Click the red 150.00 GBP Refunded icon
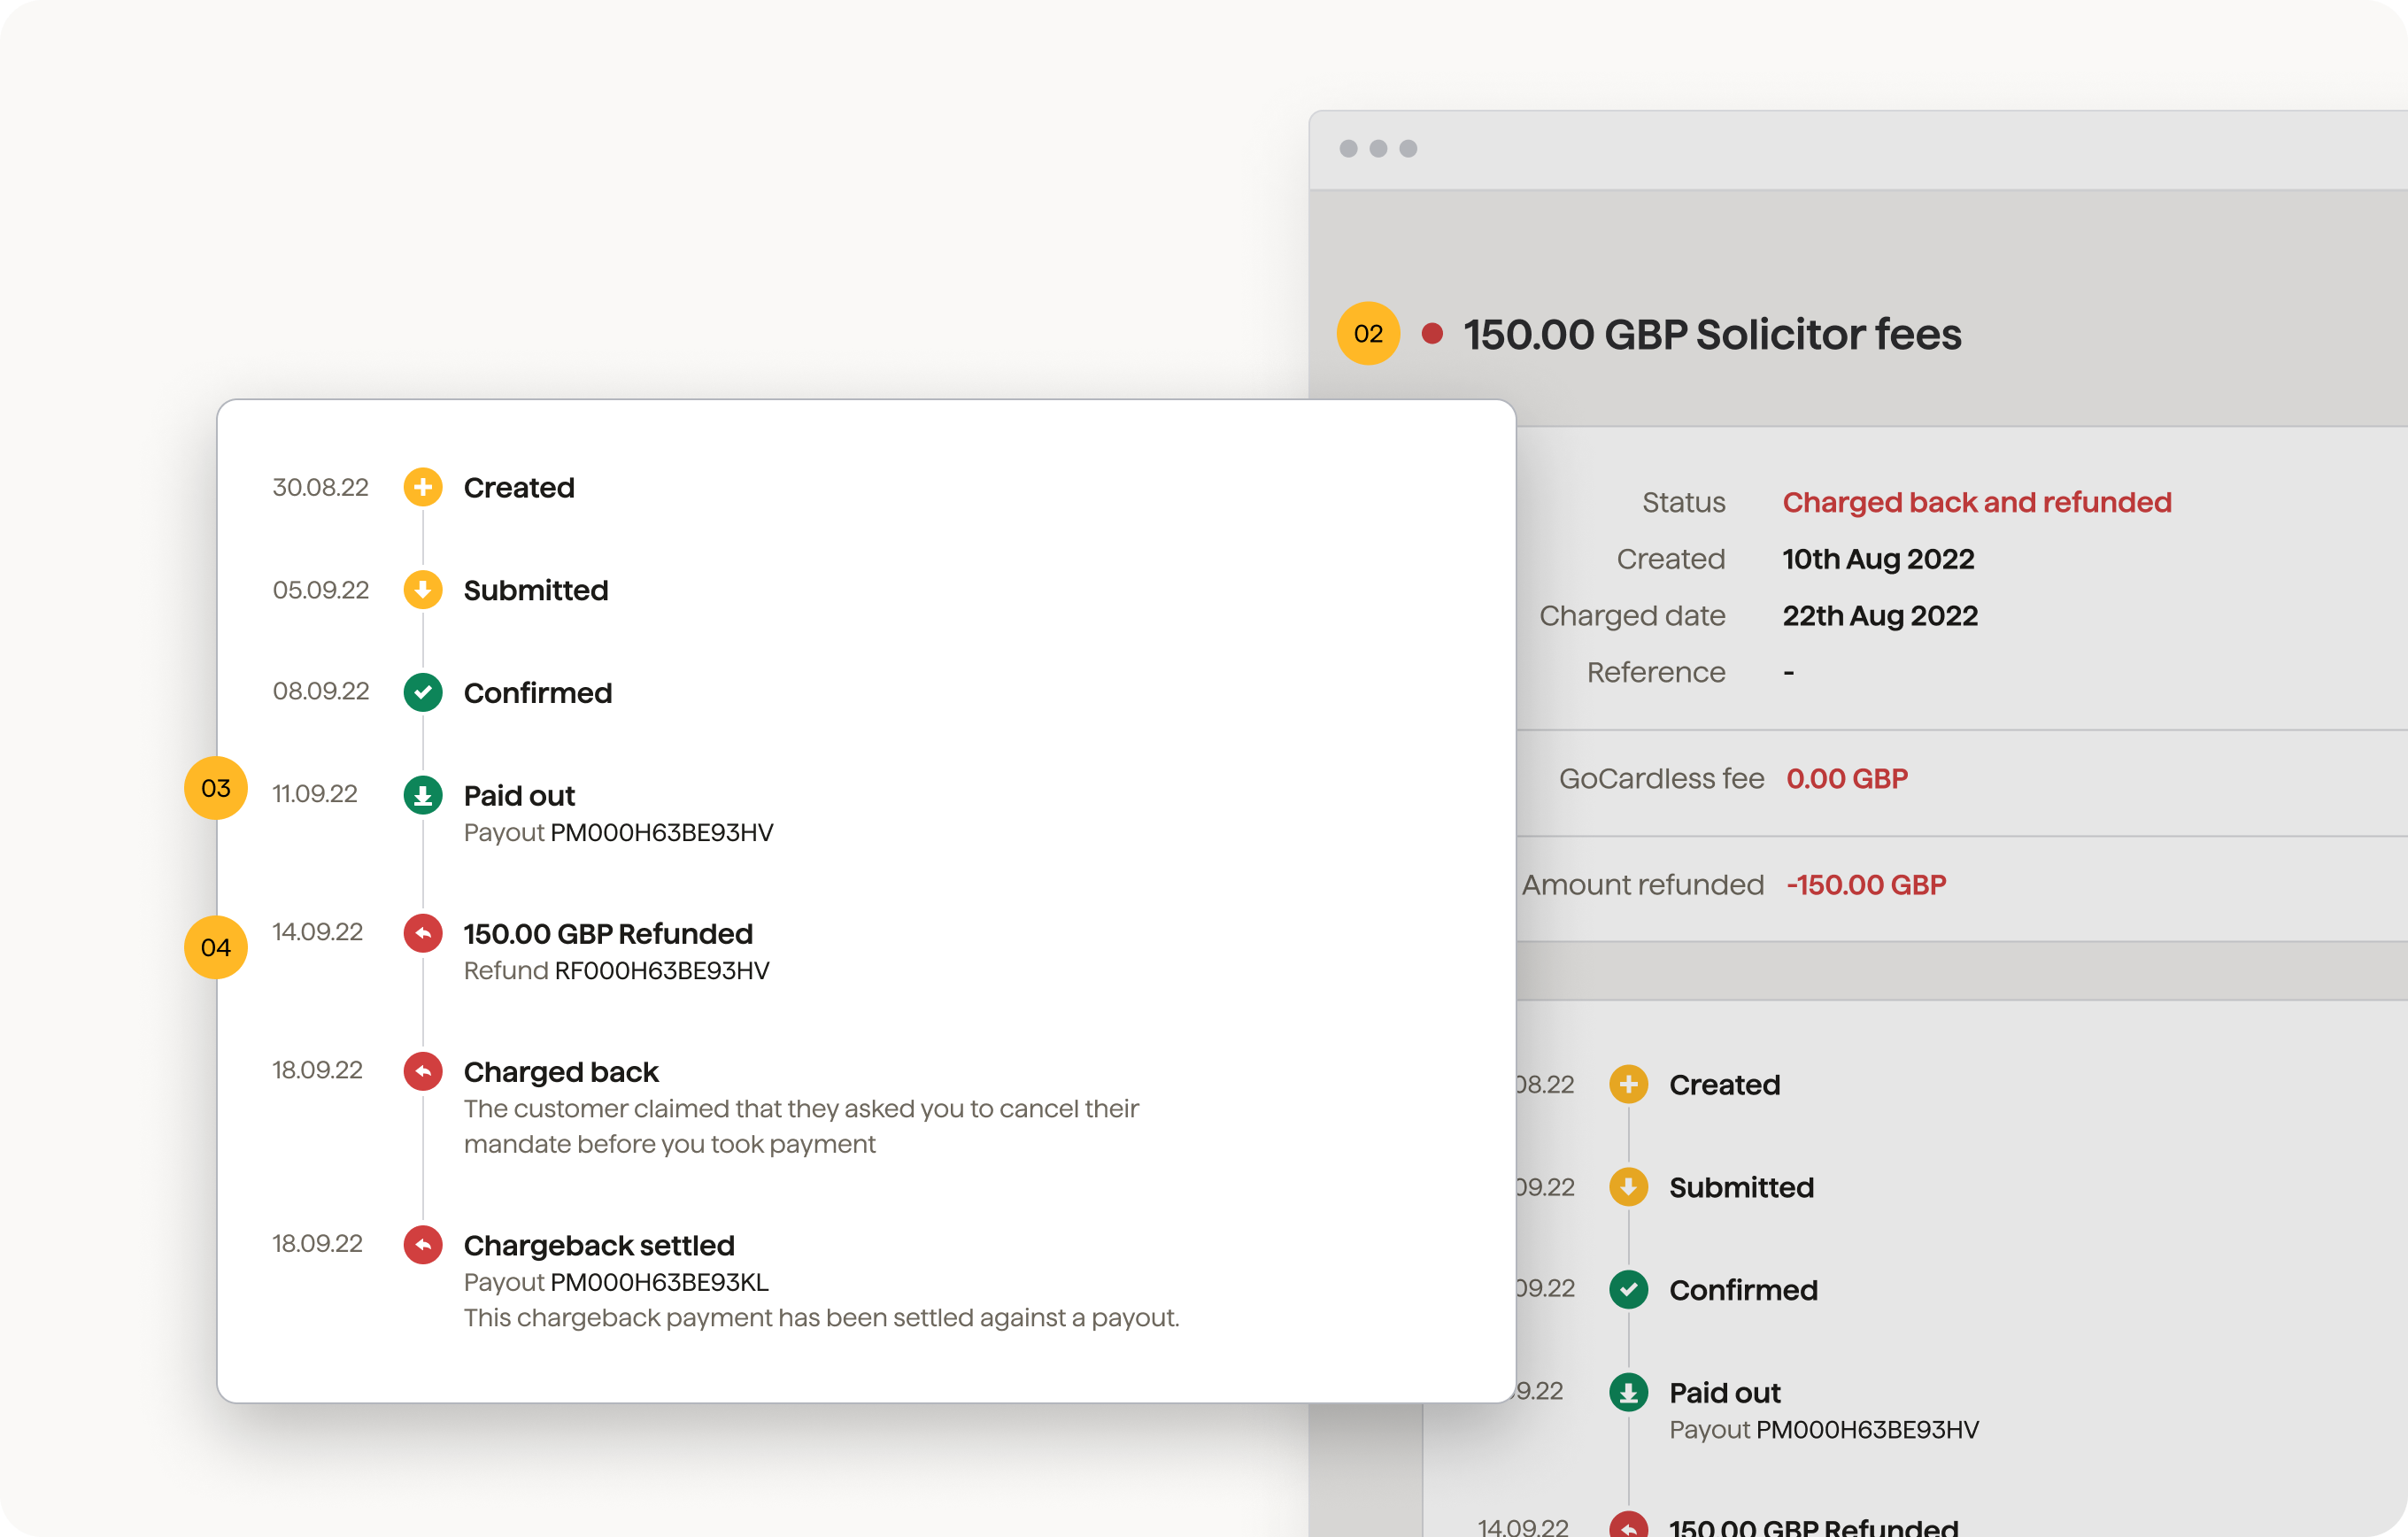 423,933
